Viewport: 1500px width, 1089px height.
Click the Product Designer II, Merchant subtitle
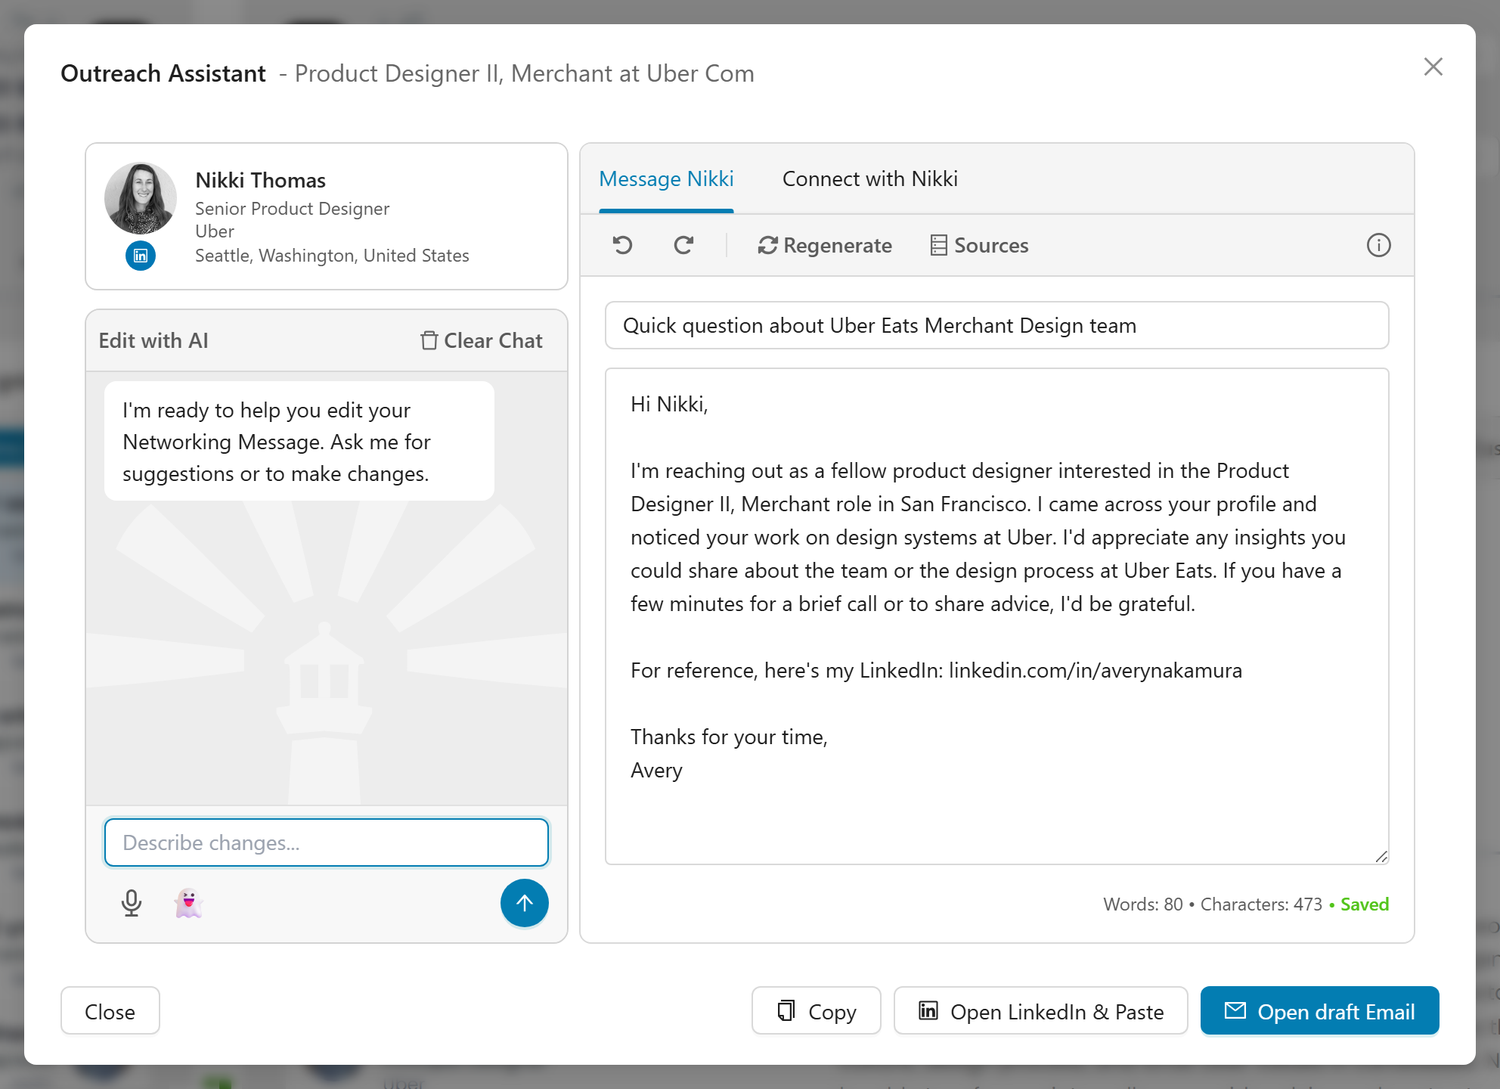524,74
